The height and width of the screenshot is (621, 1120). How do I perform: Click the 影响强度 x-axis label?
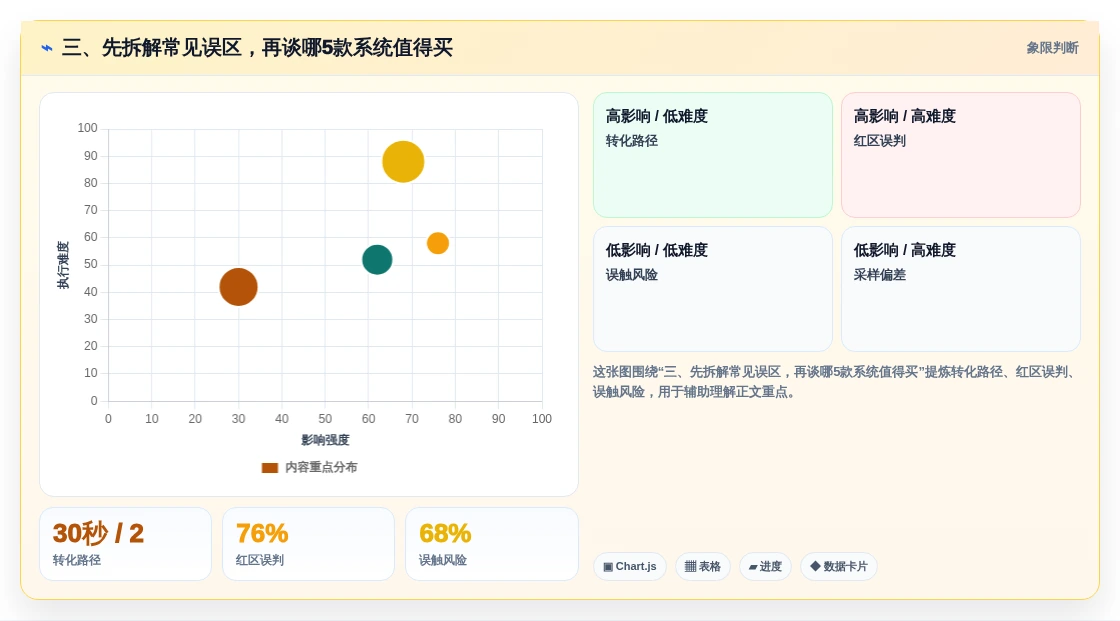(325, 440)
